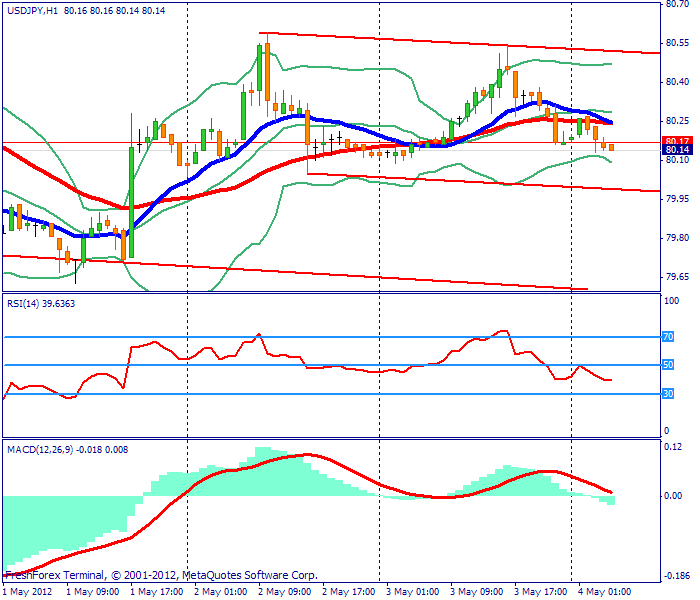Click the 1 May 2012 time label
This screenshot has height=600, width=700.
(x=27, y=592)
